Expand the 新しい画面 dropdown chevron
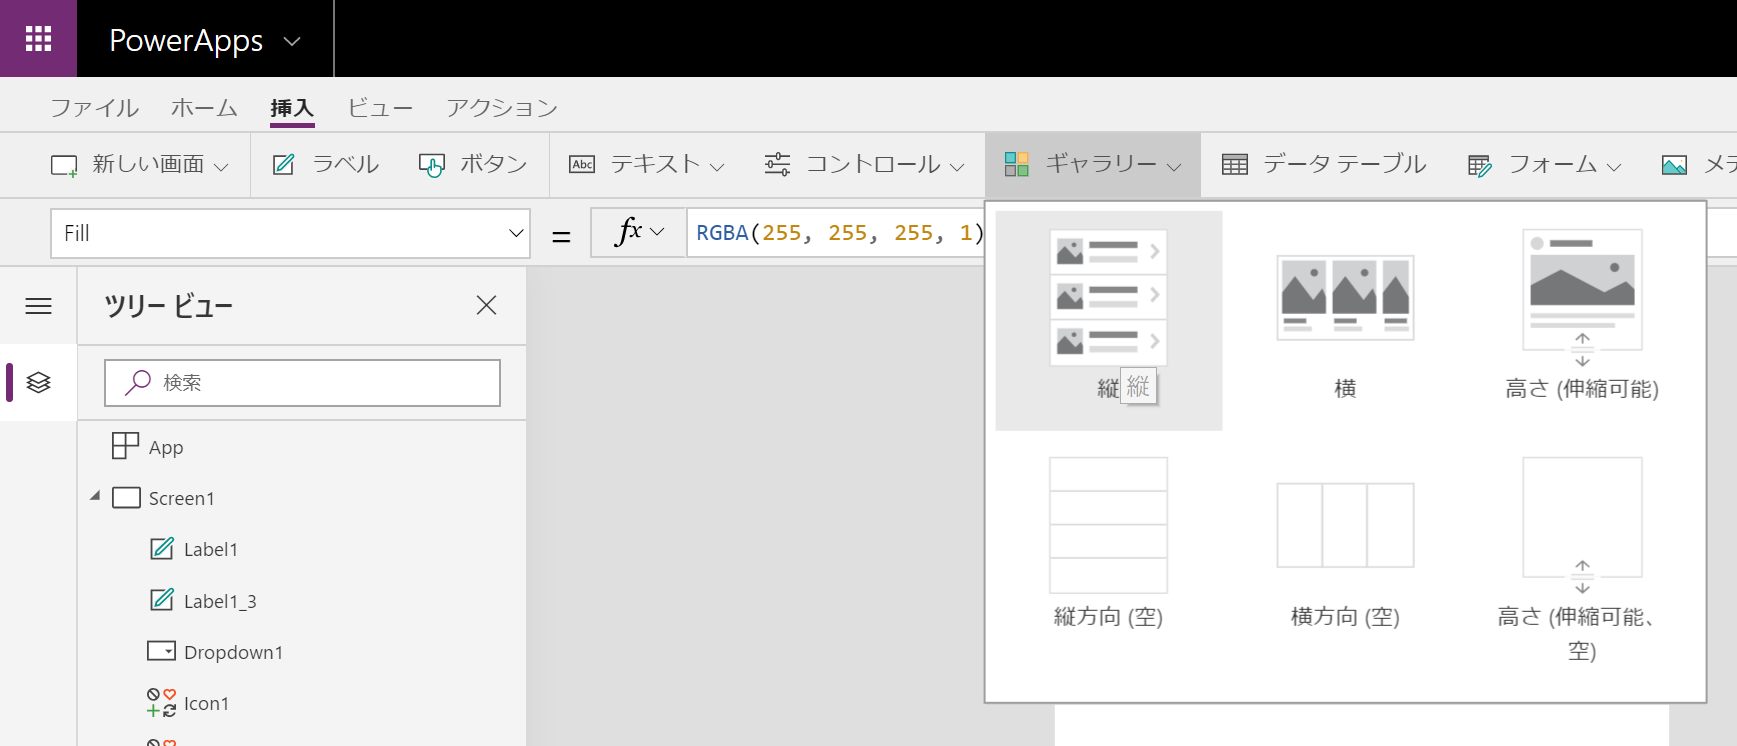 [221, 167]
